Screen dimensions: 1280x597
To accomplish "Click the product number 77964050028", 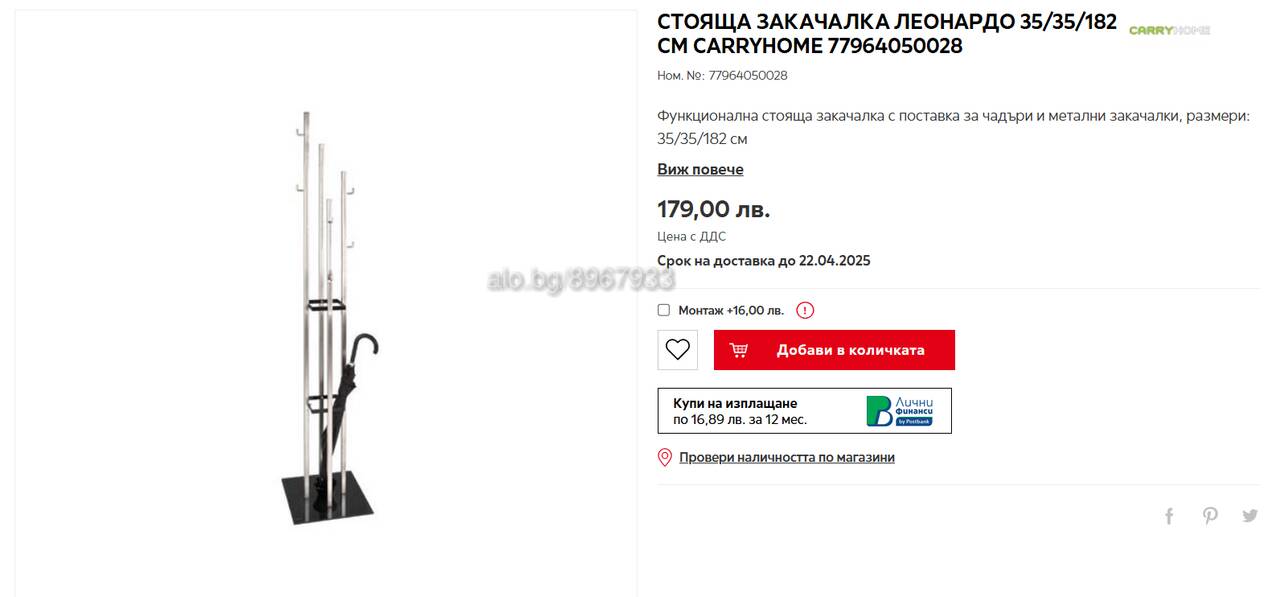I will point(748,75).
